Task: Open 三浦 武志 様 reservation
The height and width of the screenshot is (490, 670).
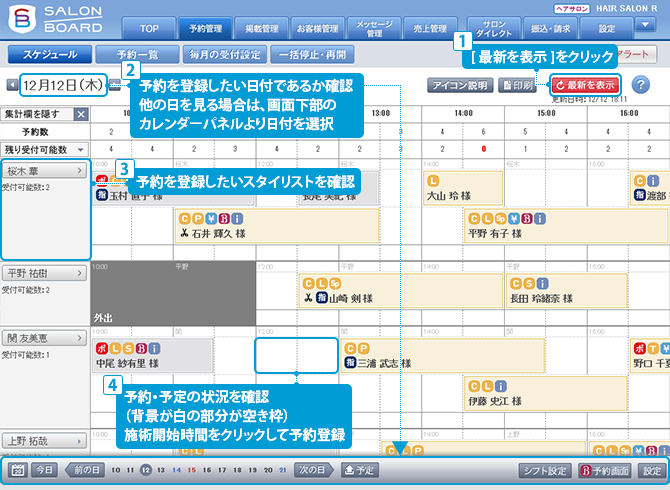Action: 442,356
